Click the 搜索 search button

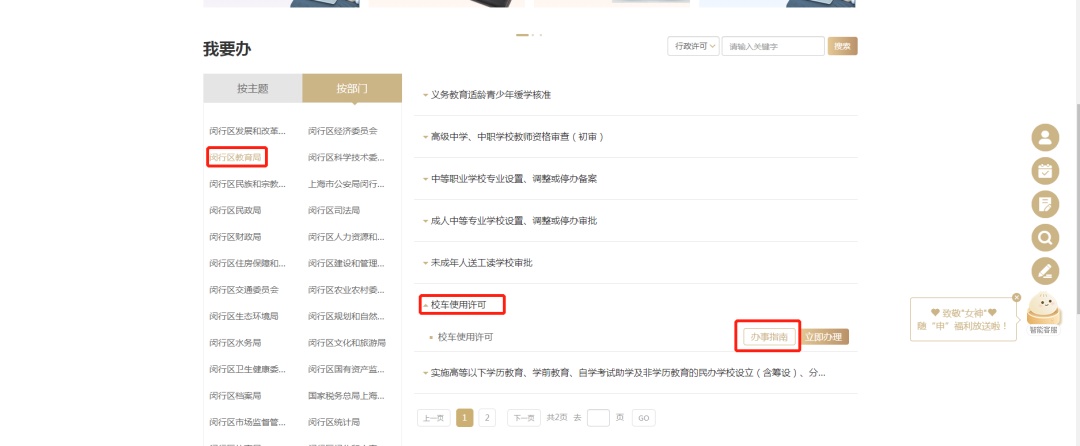[843, 46]
